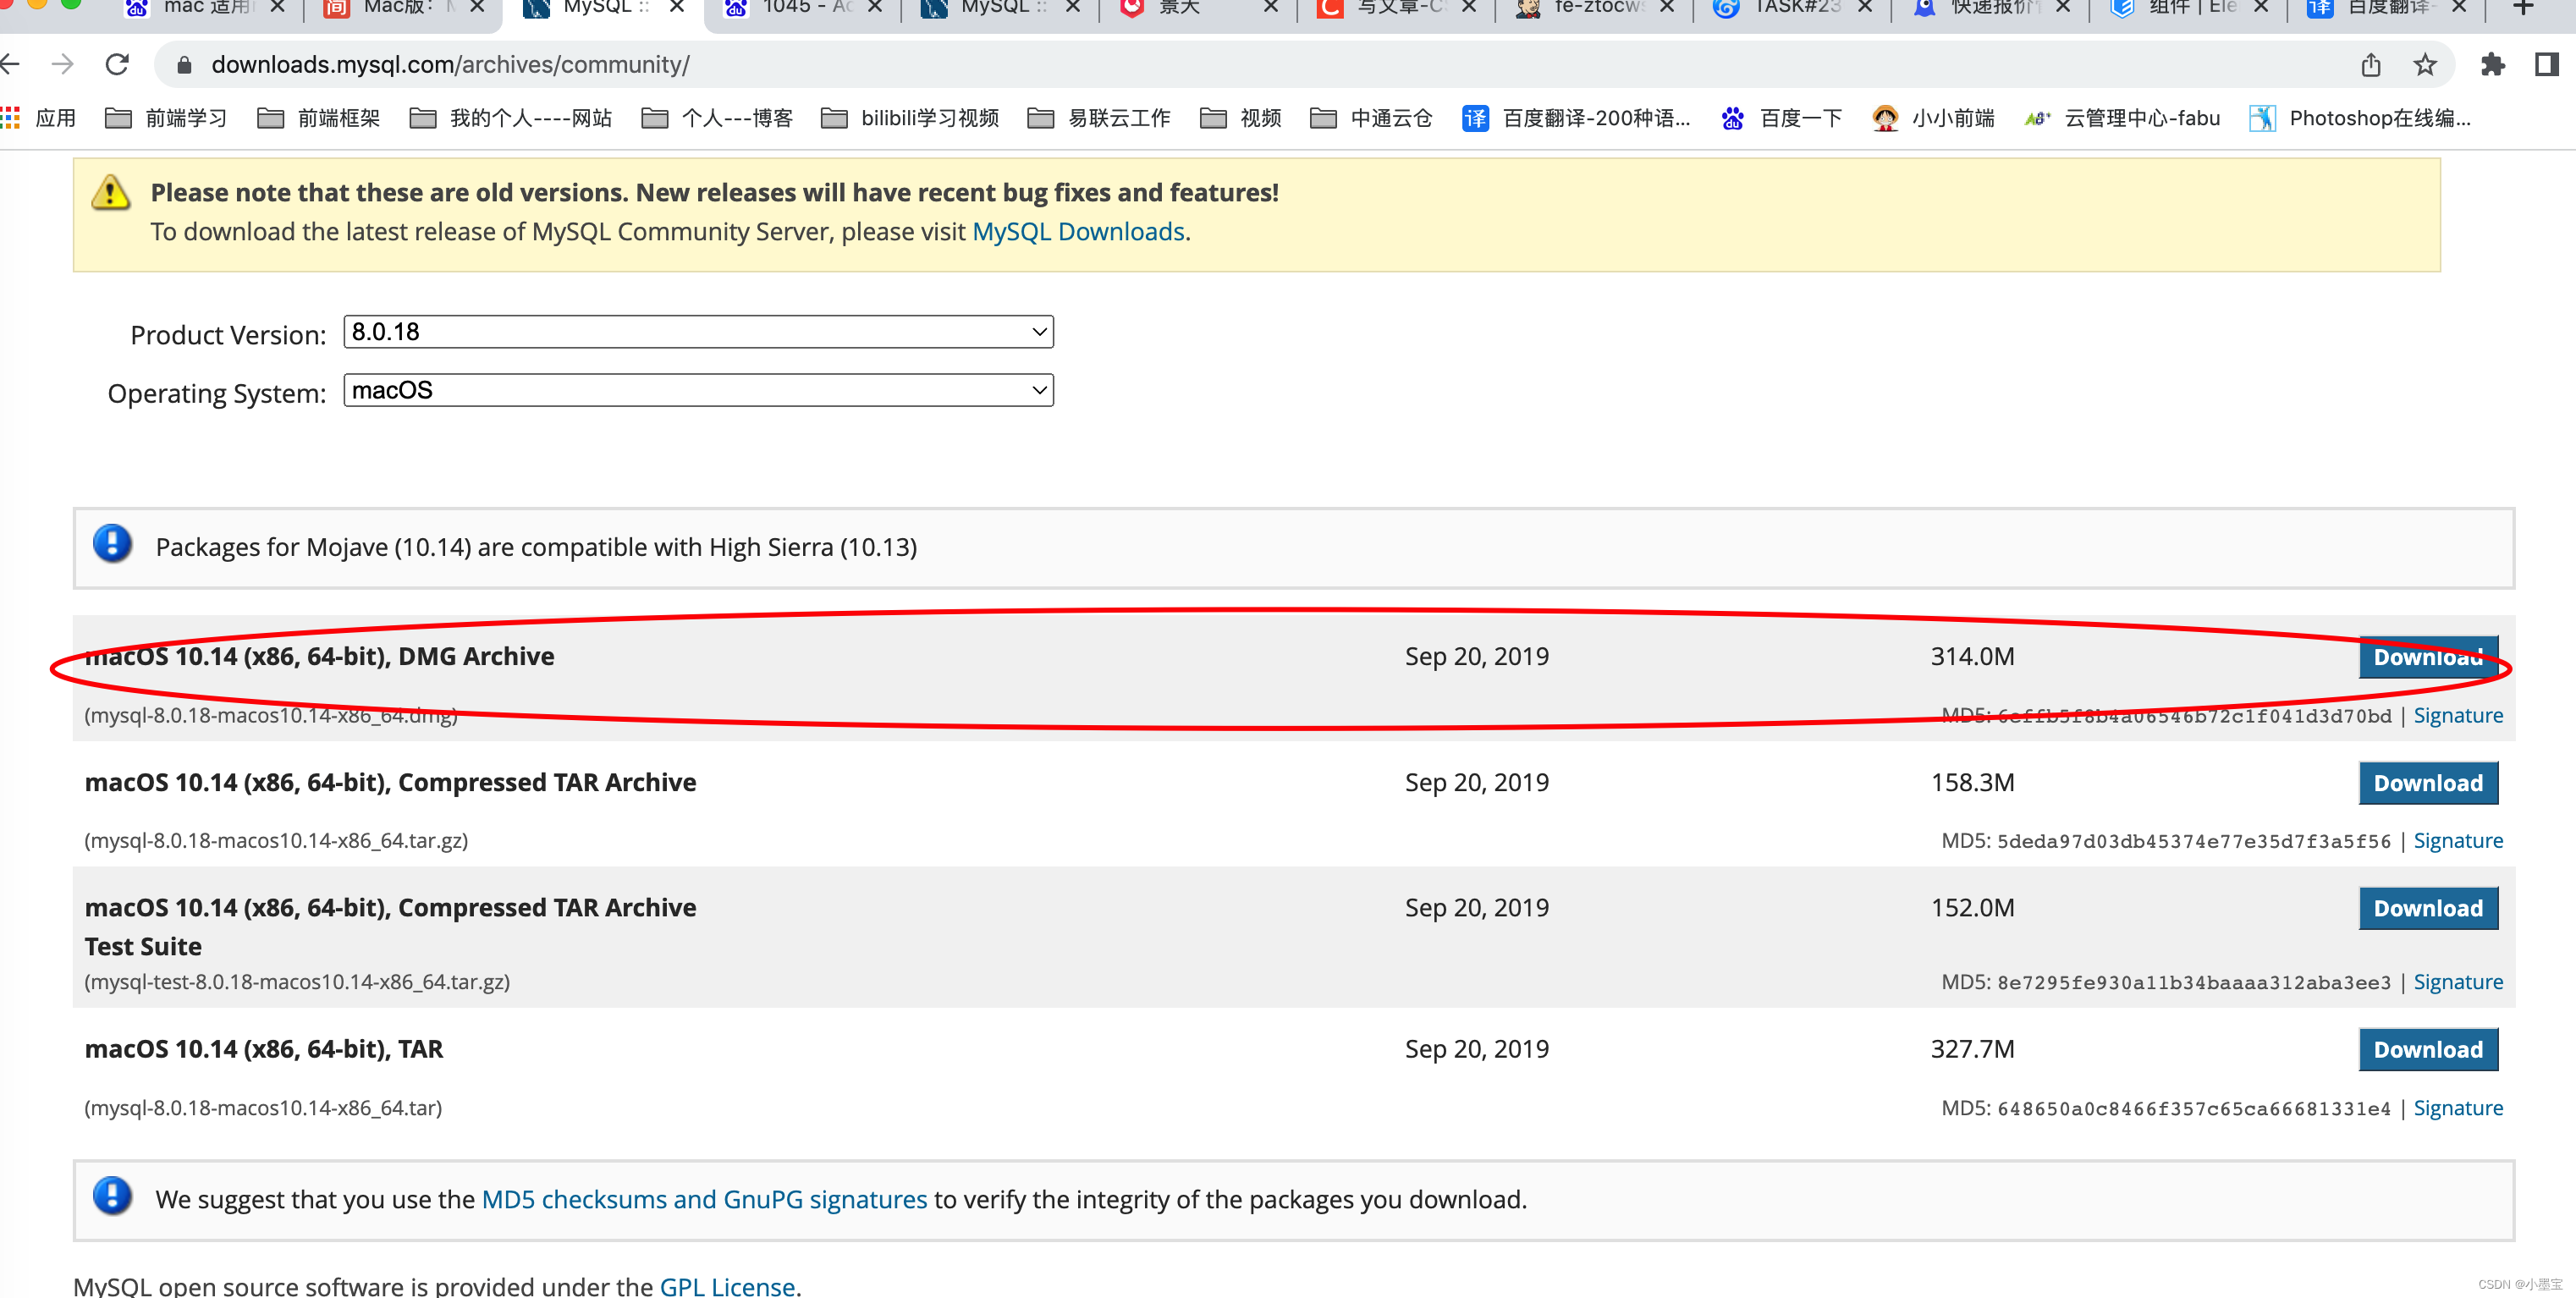Open the 中通云仓 bookmark folder
2576x1298 pixels.
point(1371,118)
